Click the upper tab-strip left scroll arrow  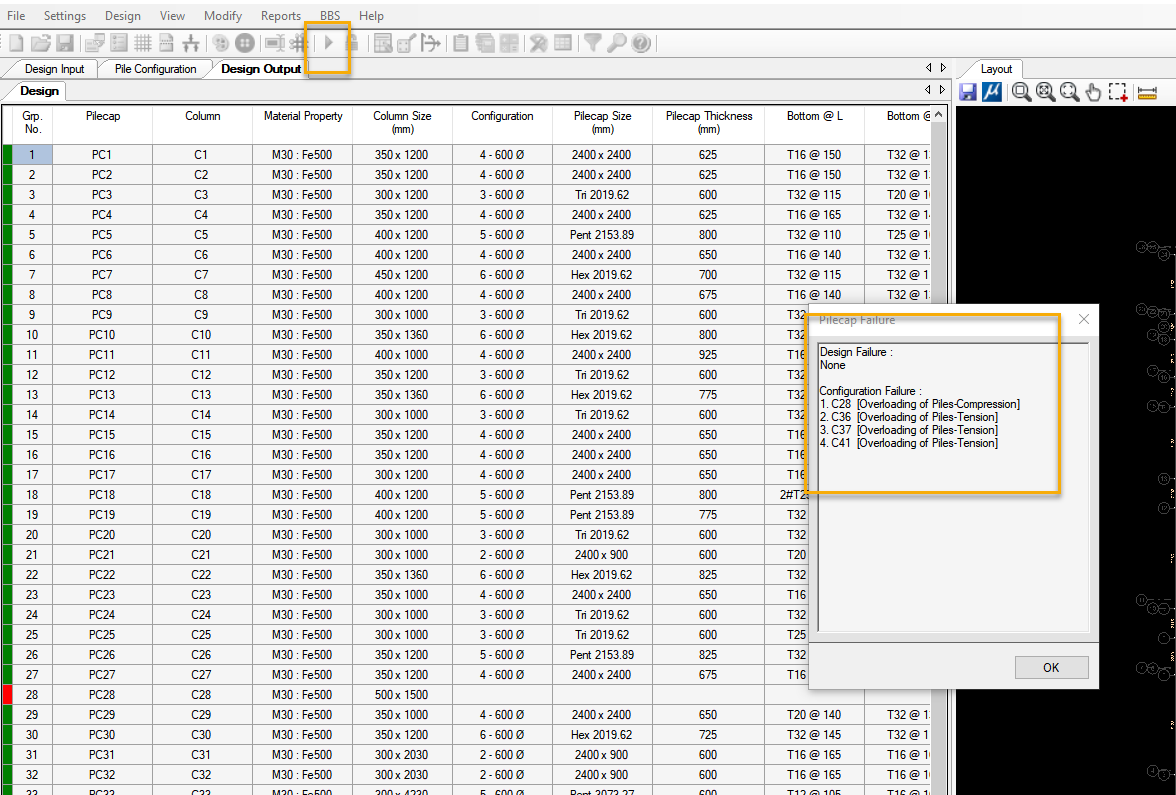928,68
